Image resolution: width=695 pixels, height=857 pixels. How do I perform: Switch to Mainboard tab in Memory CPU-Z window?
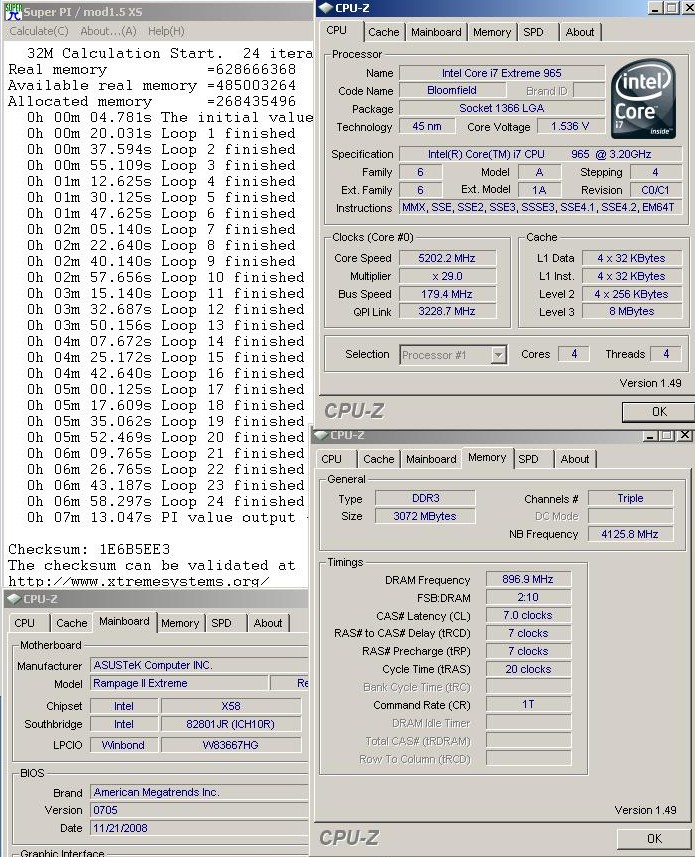pos(431,459)
